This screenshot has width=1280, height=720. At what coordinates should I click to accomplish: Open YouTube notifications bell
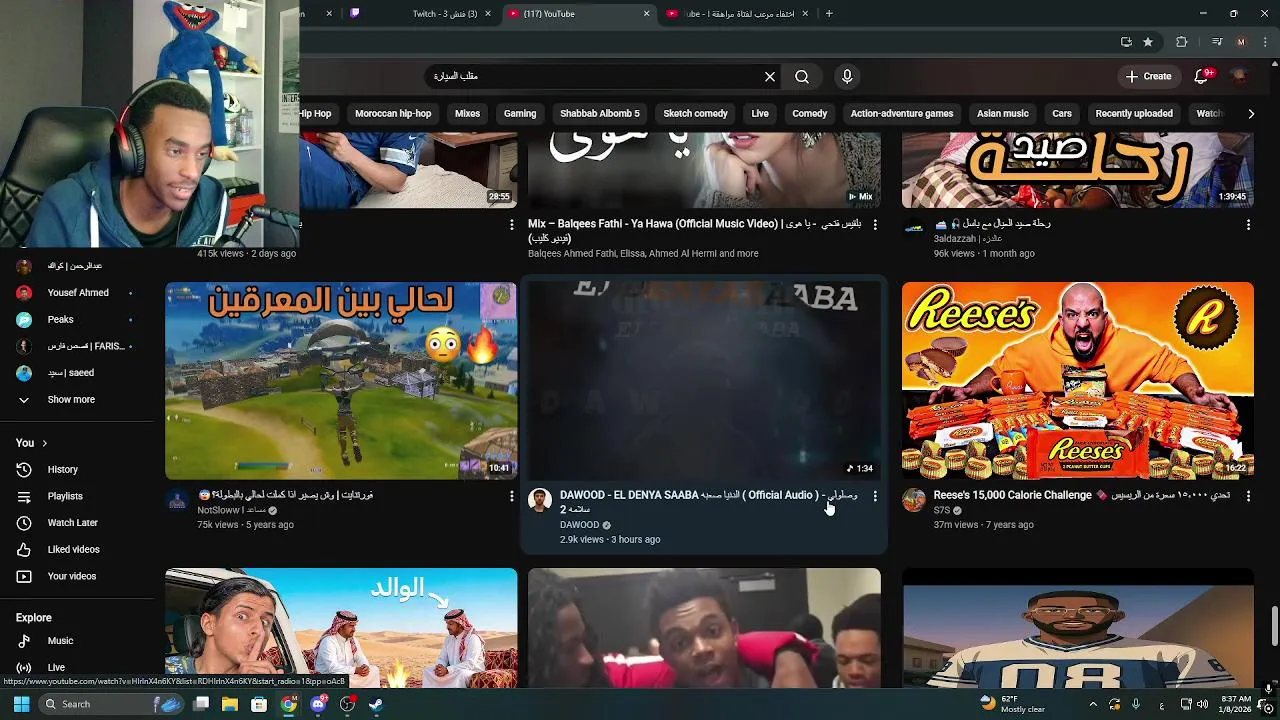tap(1203, 76)
